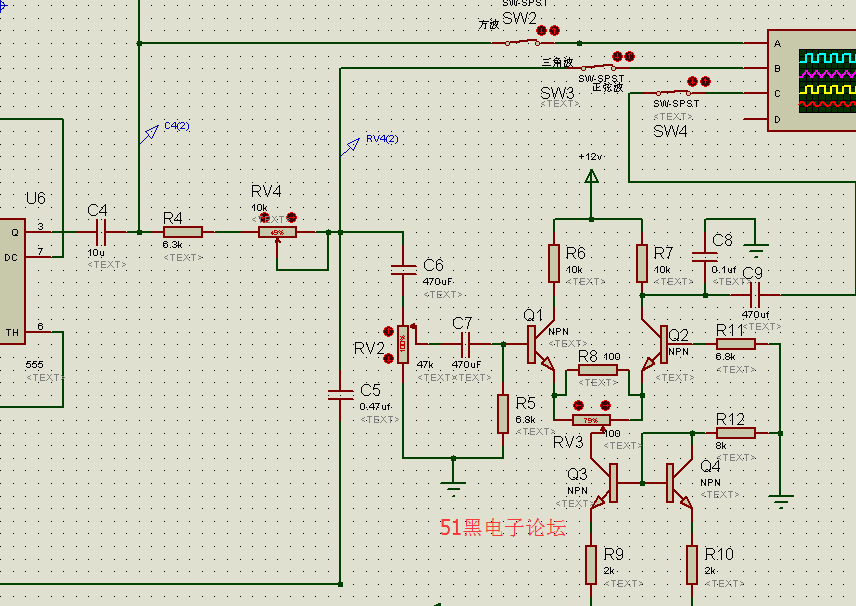Click the SW2 down-arrow actuator button
This screenshot has height=606, width=856.
coord(541,31)
